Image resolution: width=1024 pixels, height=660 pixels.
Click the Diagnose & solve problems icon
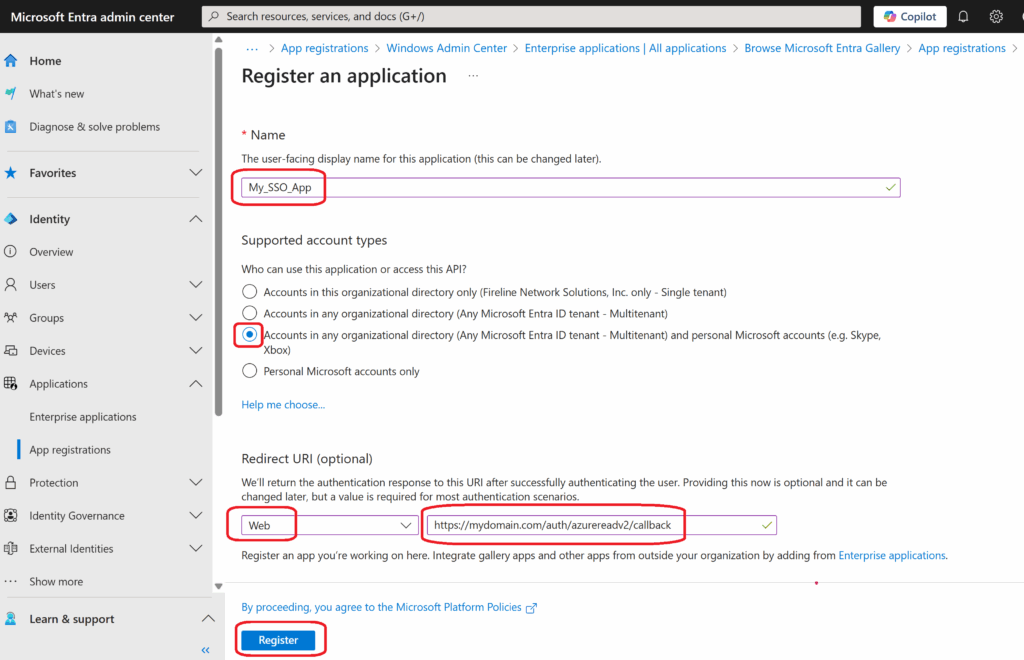[10, 127]
